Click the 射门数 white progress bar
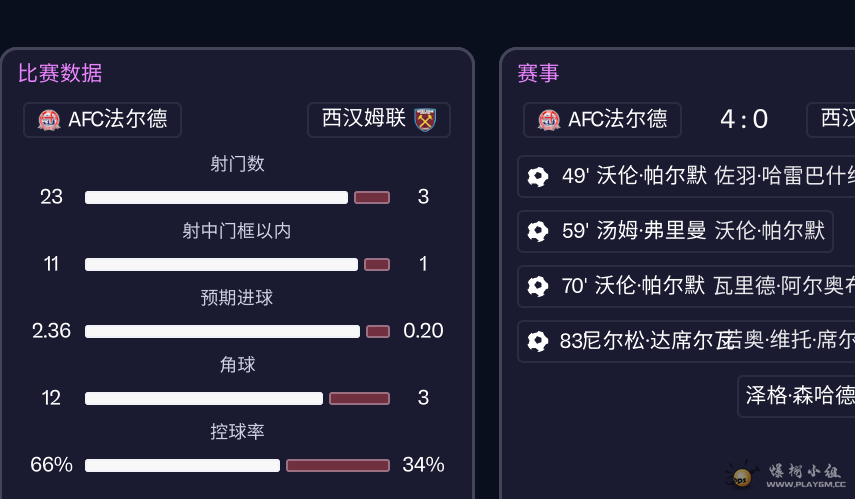The width and height of the screenshot is (855, 499). pos(216,197)
